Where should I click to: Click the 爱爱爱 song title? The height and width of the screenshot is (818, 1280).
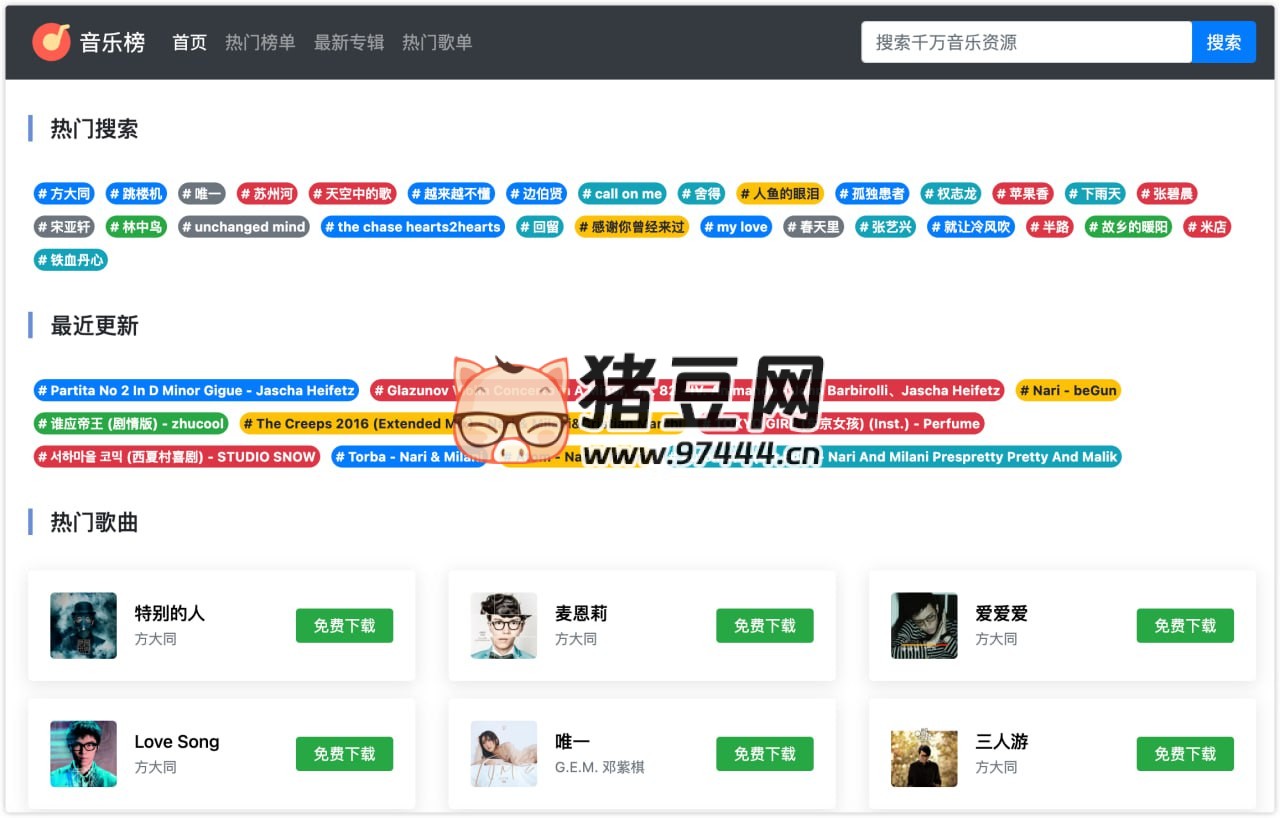coord(1002,613)
